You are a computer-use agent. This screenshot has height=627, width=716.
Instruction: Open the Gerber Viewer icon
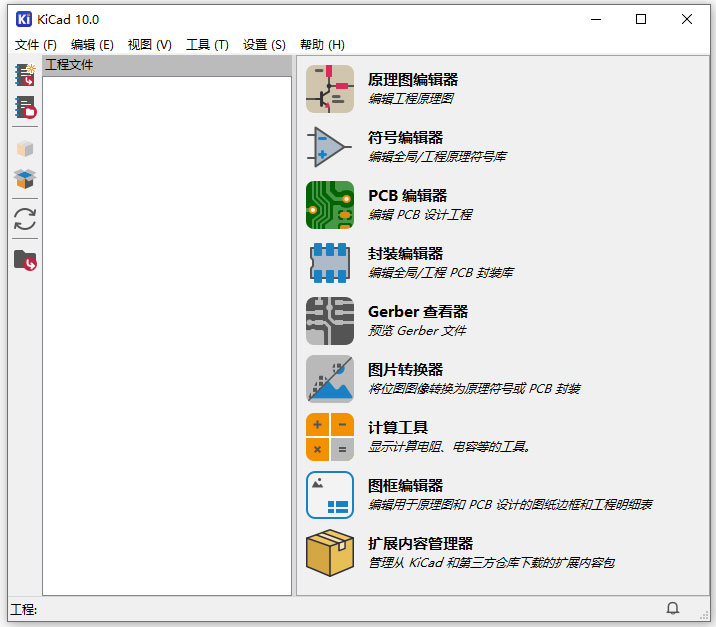(330, 321)
